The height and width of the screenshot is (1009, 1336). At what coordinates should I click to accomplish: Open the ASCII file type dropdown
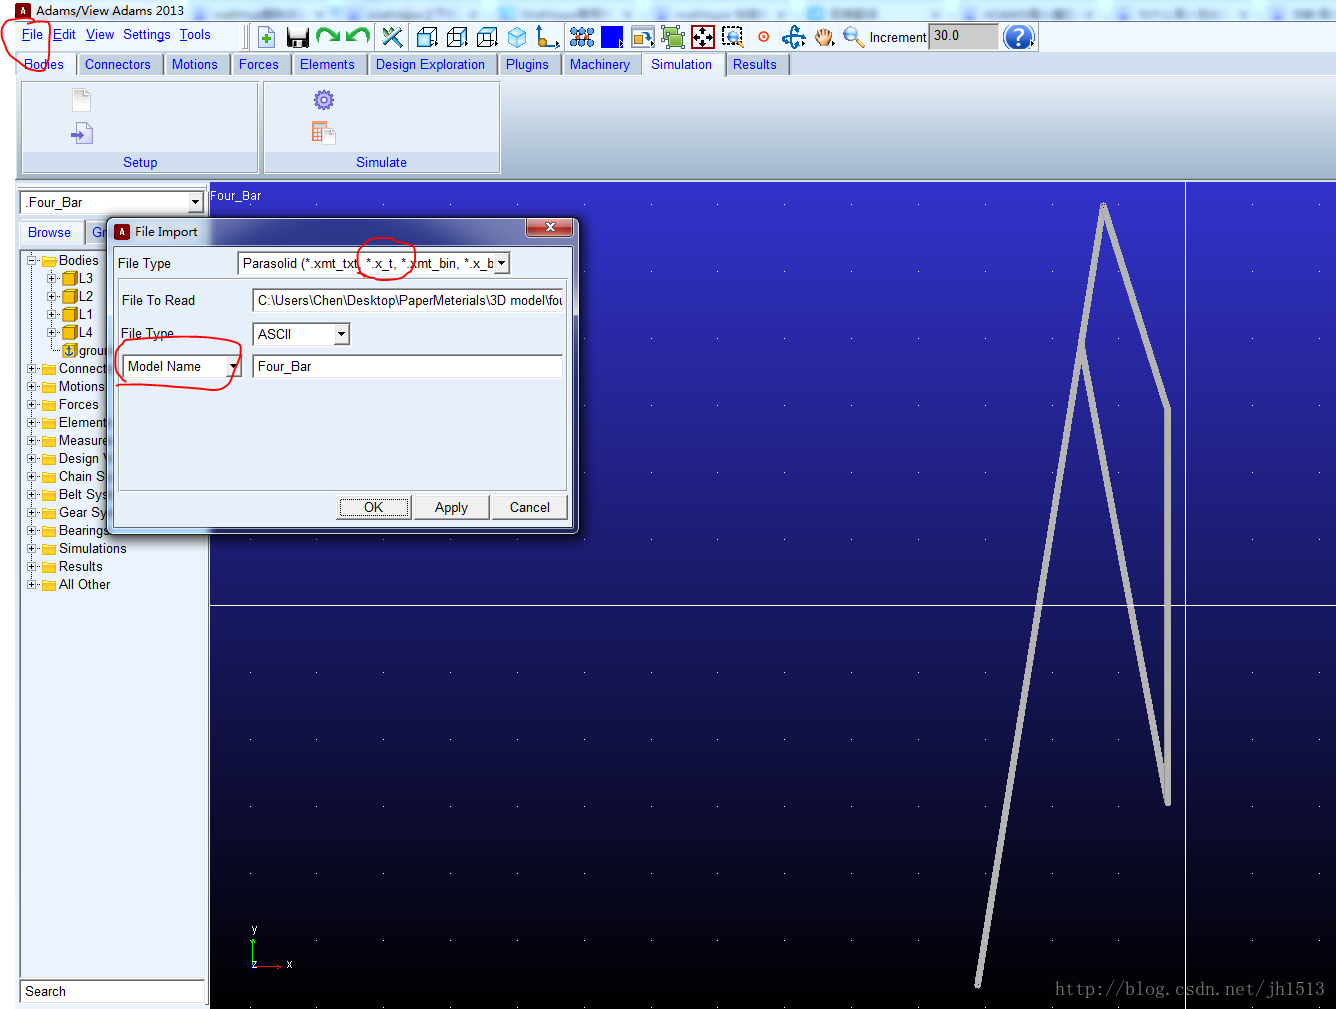pos(342,334)
